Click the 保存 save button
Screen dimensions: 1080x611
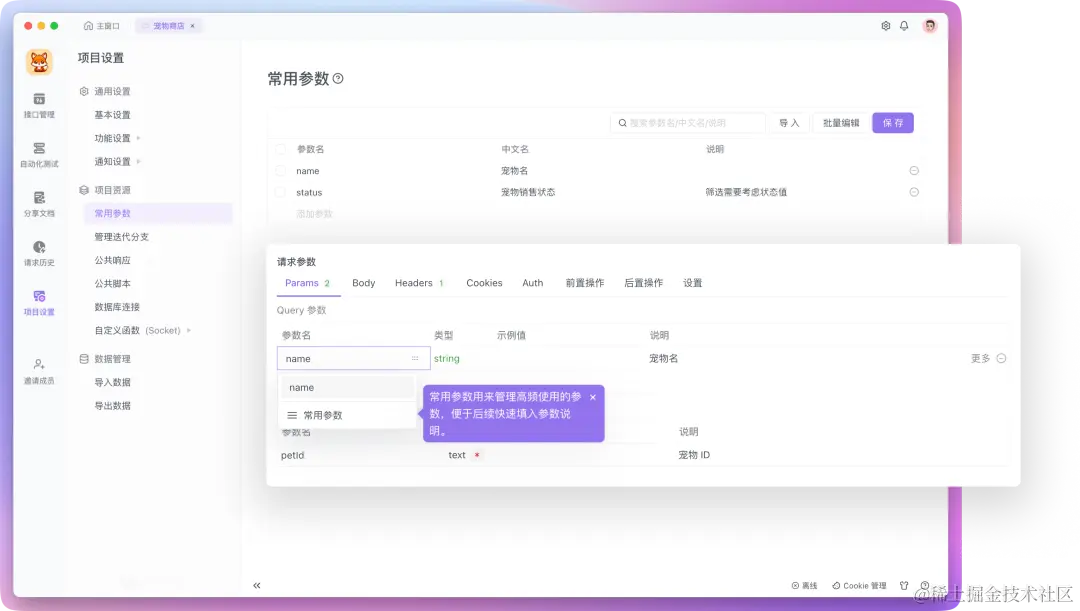pos(892,122)
